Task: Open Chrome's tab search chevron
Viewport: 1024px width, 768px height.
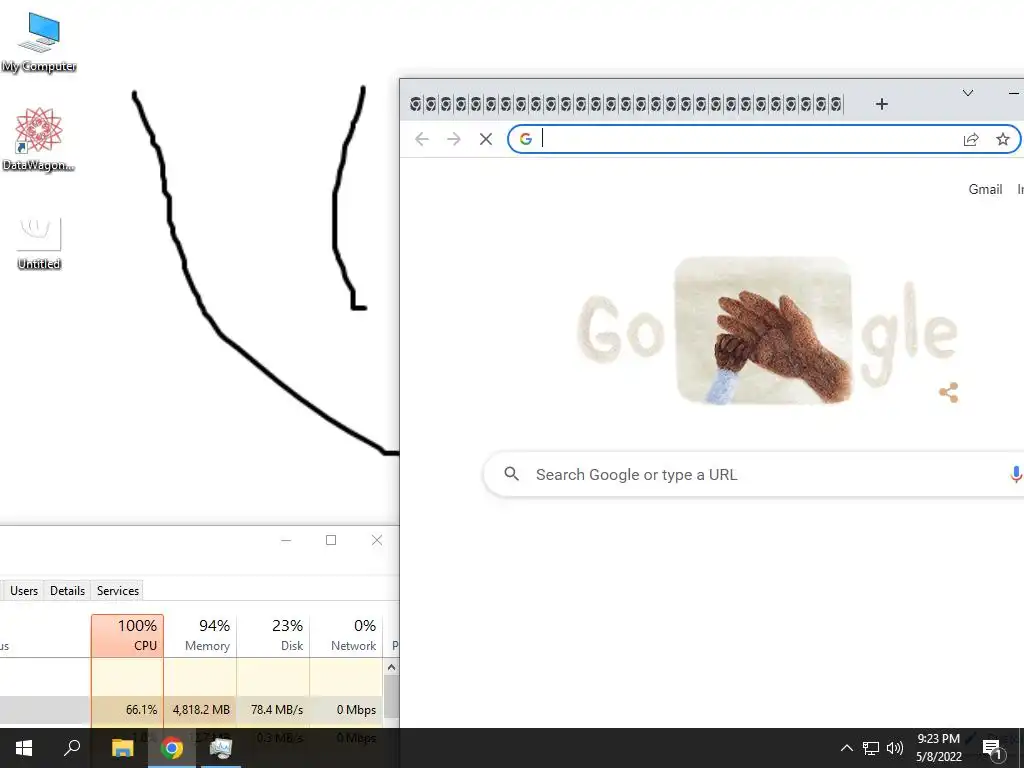Action: pyautogui.click(x=968, y=93)
